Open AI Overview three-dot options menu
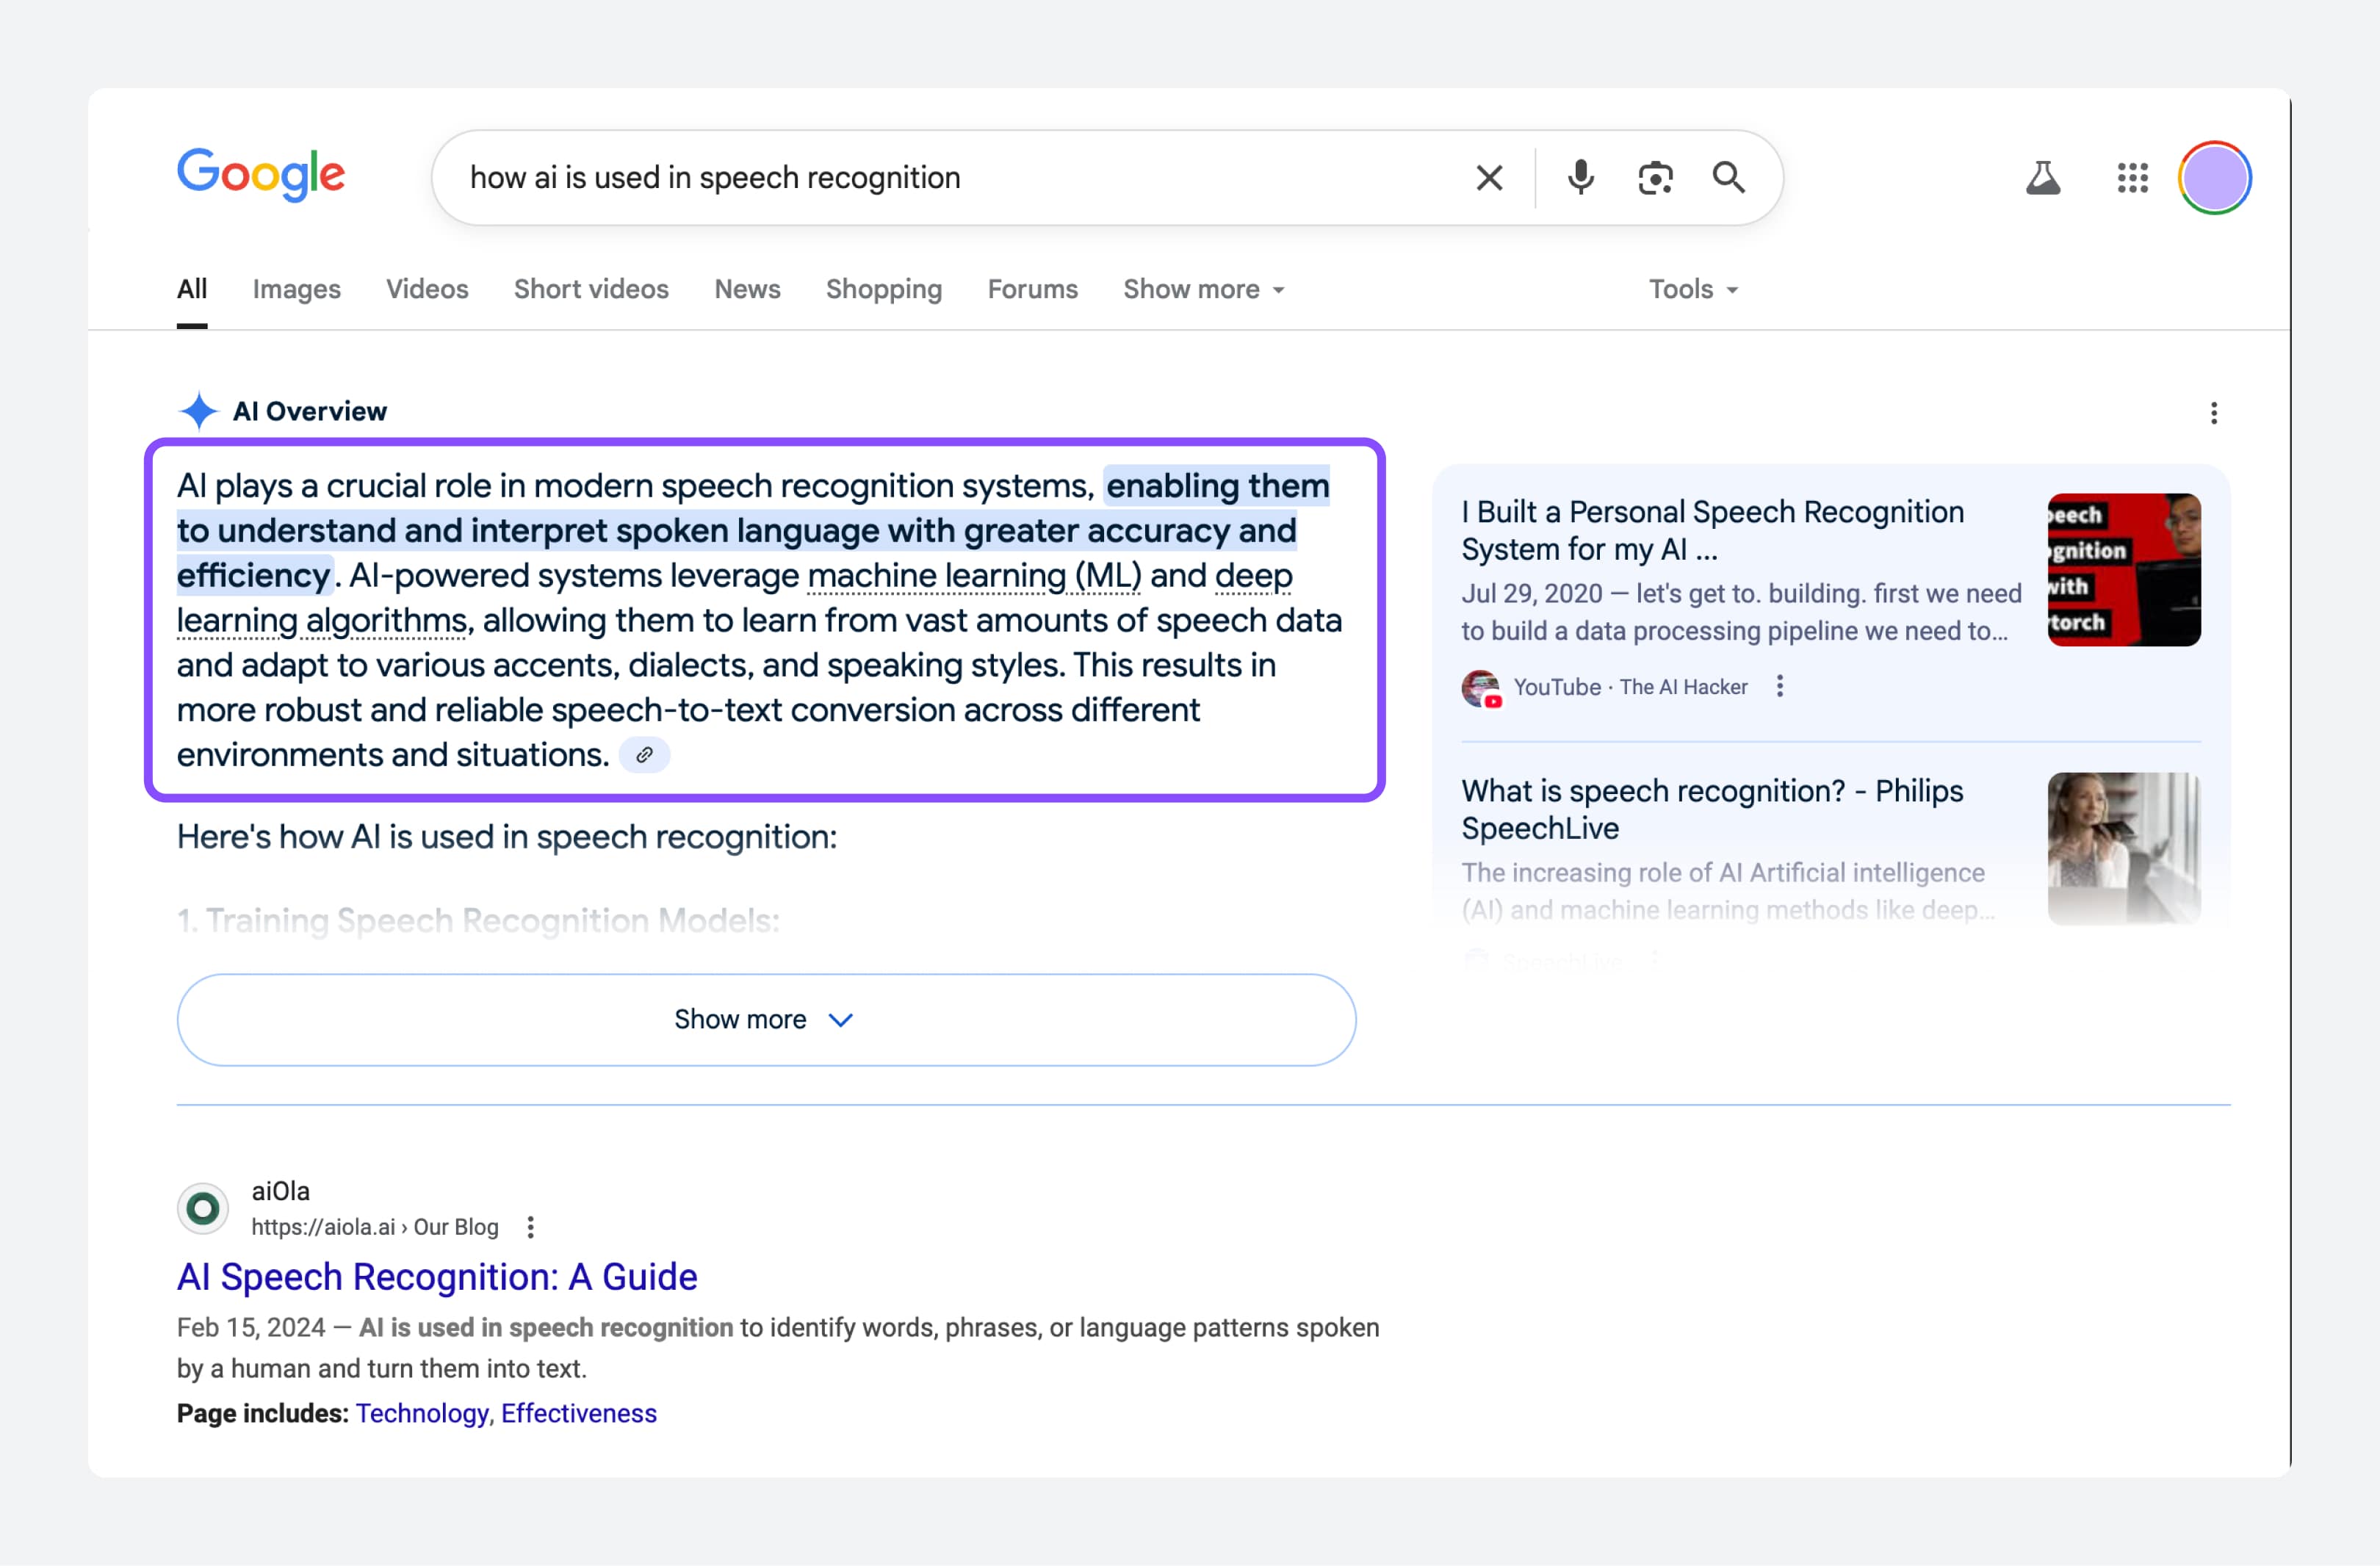 point(2213,413)
